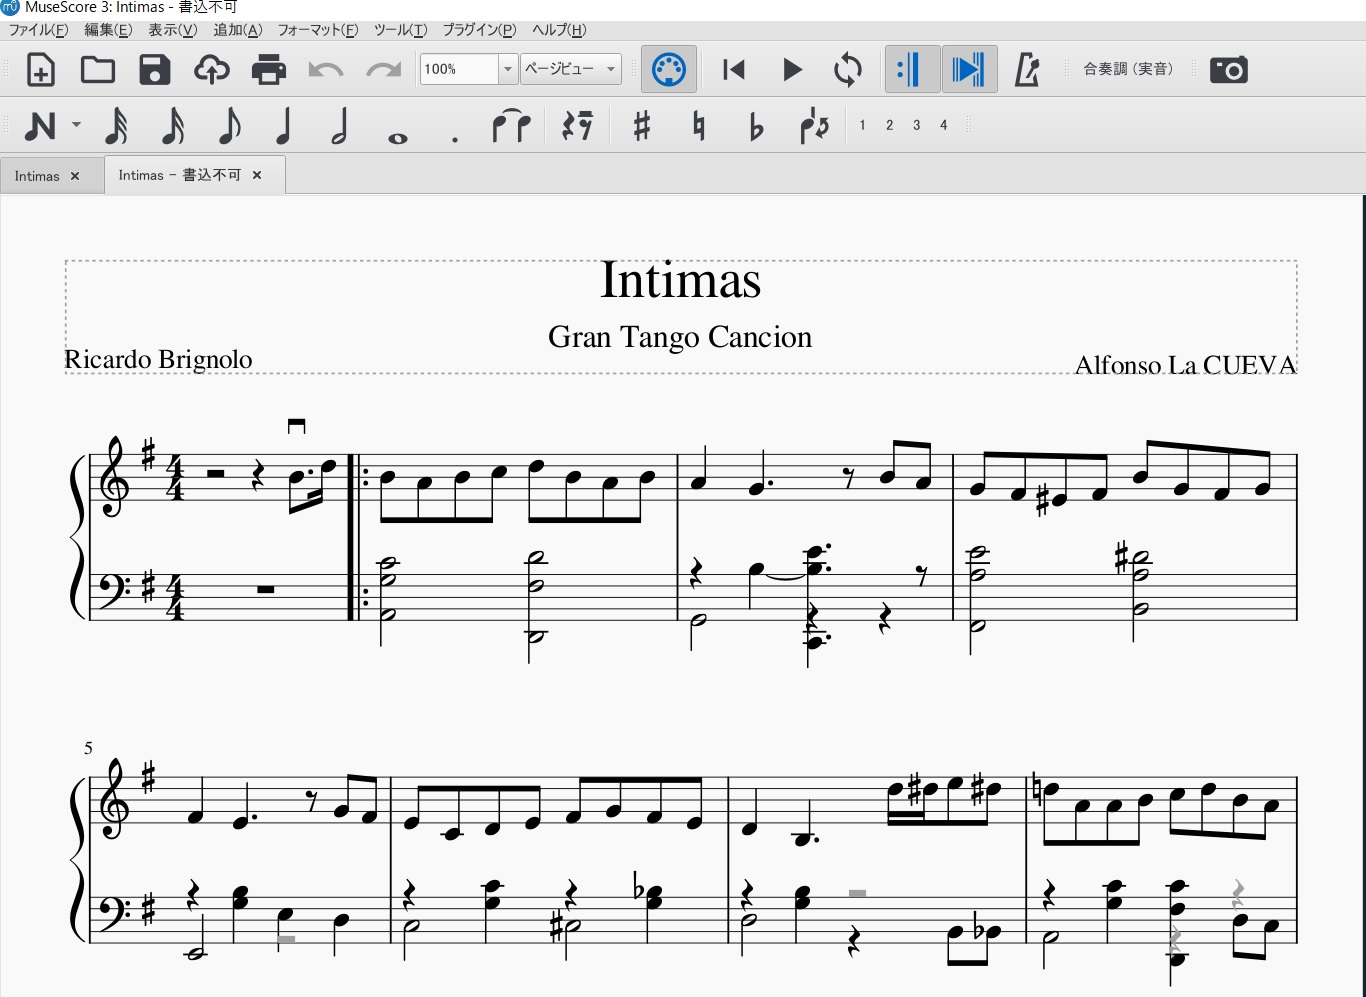This screenshot has width=1366, height=997.
Task: Apply the flat accidental
Action: click(x=756, y=127)
